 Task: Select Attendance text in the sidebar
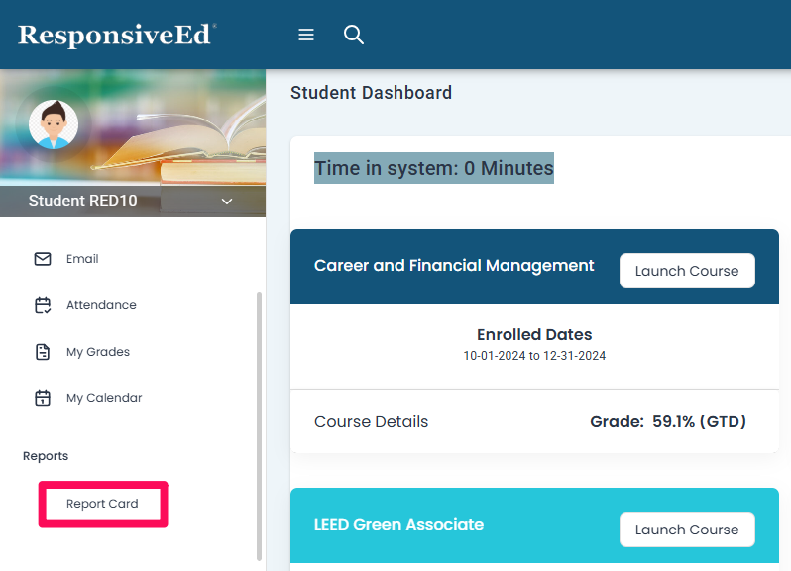point(101,305)
